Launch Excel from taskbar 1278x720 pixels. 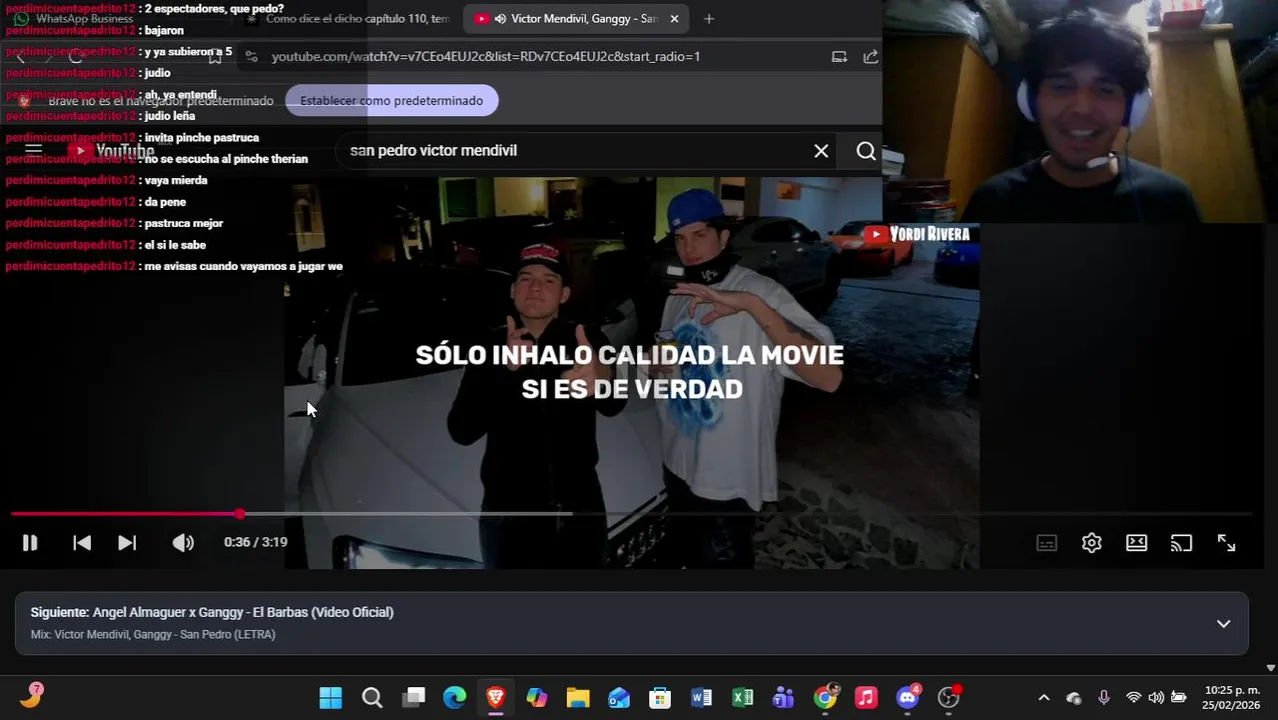pyautogui.click(x=742, y=698)
